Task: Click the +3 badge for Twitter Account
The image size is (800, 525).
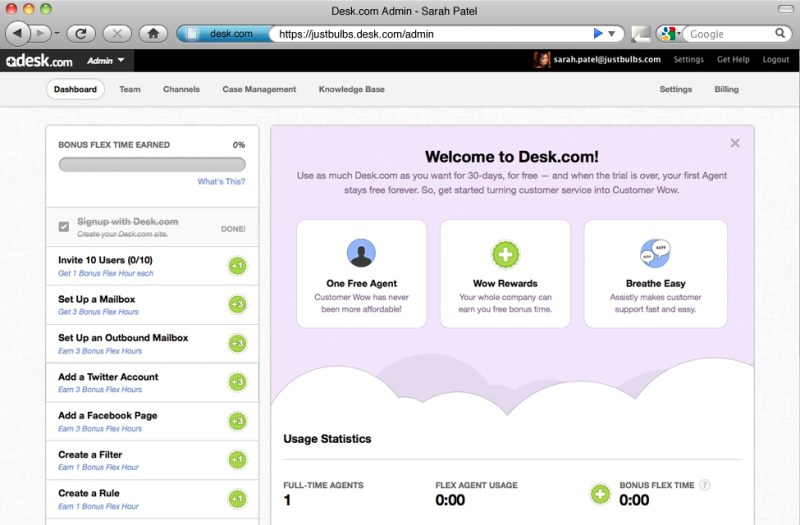Action: [237, 382]
